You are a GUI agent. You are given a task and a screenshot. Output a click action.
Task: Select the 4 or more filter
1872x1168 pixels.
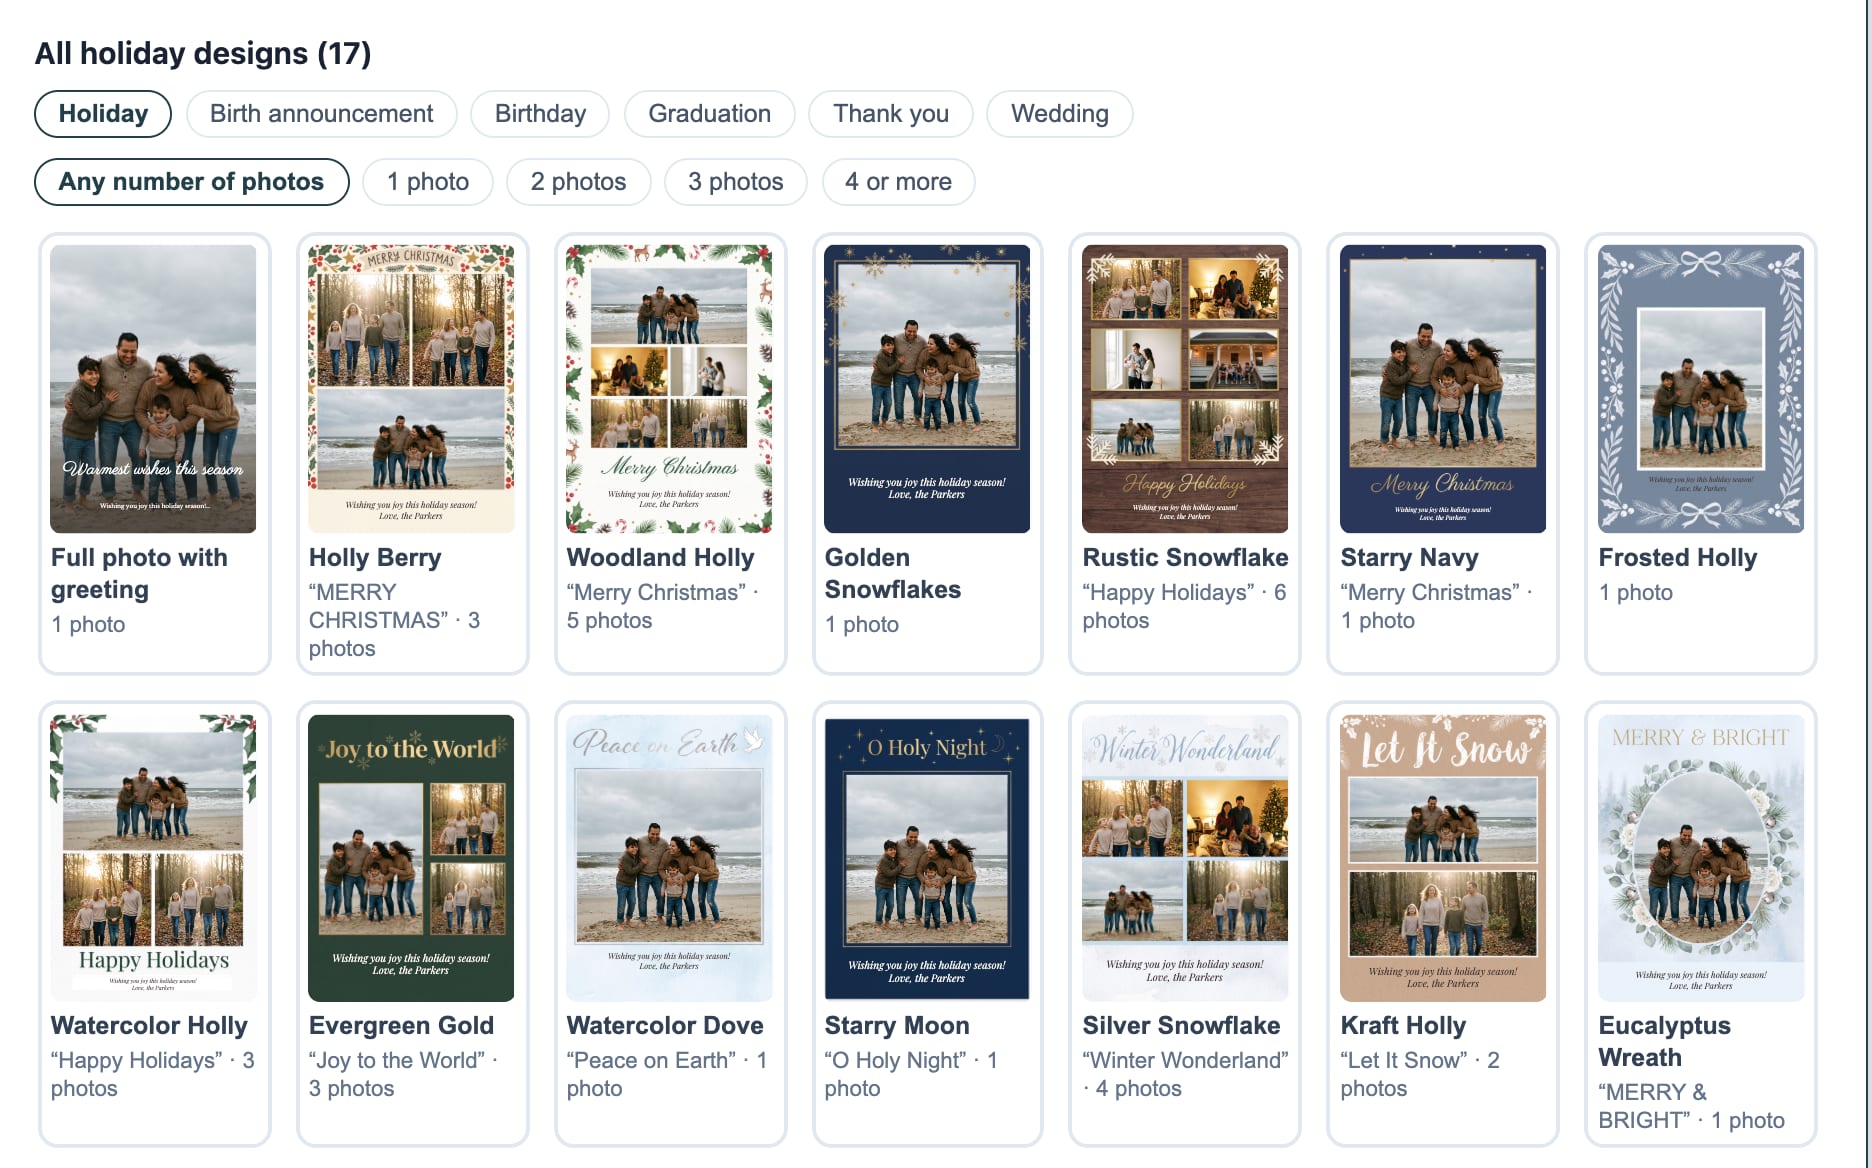(x=898, y=182)
